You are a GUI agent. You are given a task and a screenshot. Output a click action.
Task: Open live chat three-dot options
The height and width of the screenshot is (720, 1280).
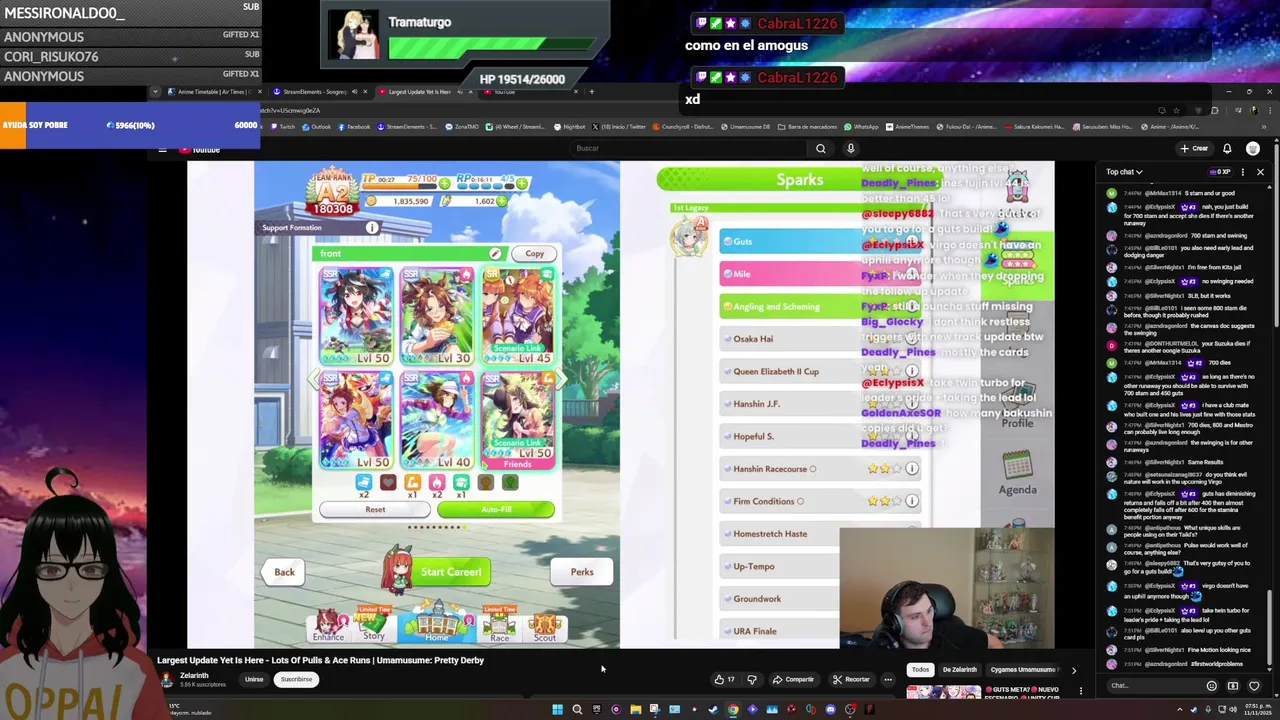click(x=1243, y=172)
